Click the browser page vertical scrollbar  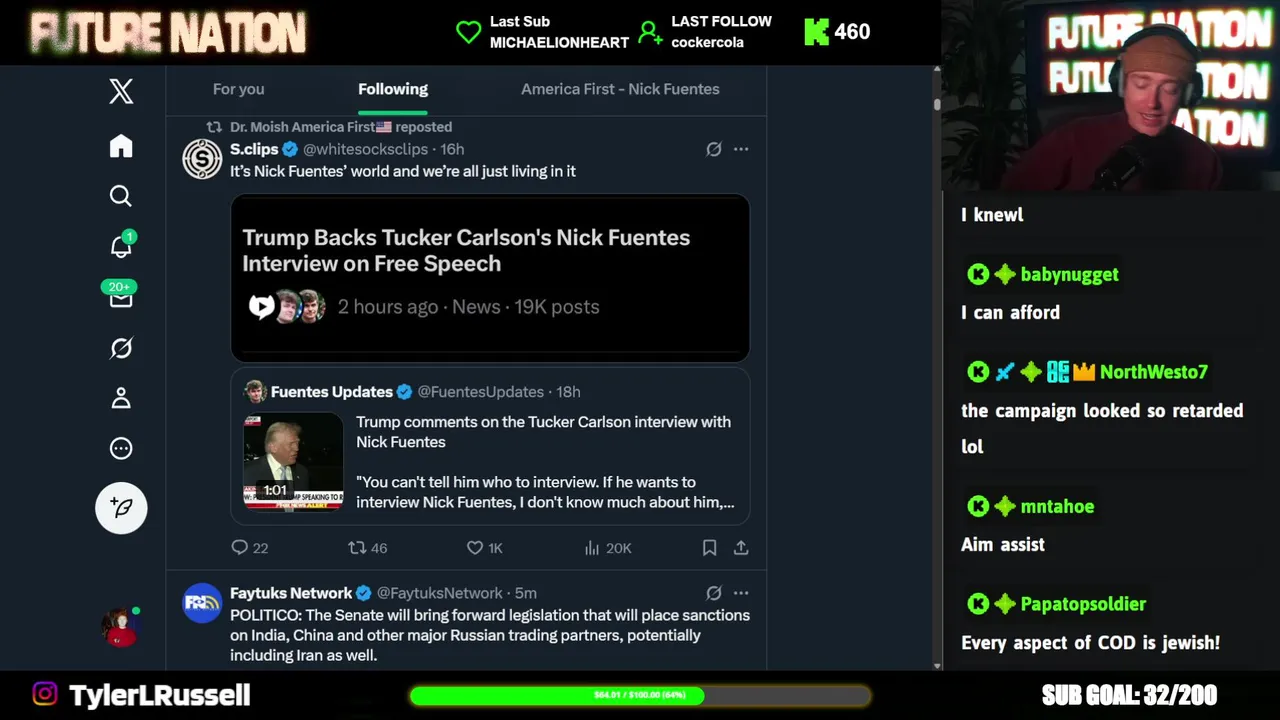pyautogui.click(x=937, y=368)
